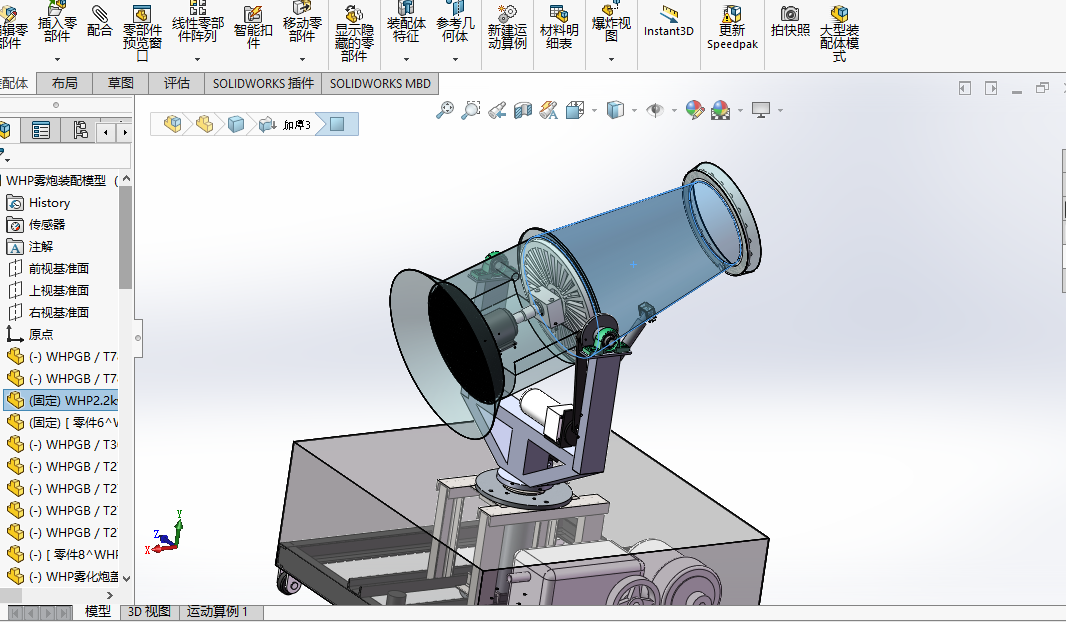1066x622 pixels.
Task: Click Previous View icon
Action: (497, 110)
